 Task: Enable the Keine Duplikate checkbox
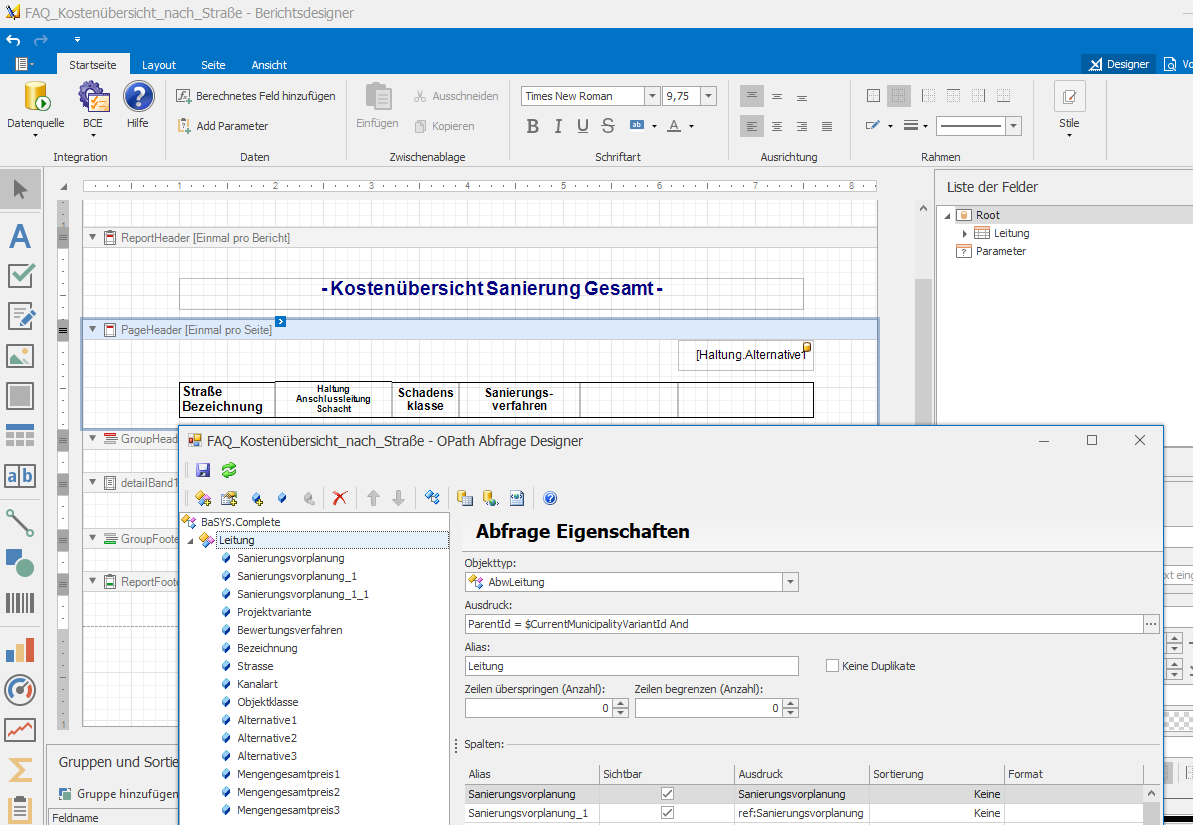click(832, 666)
